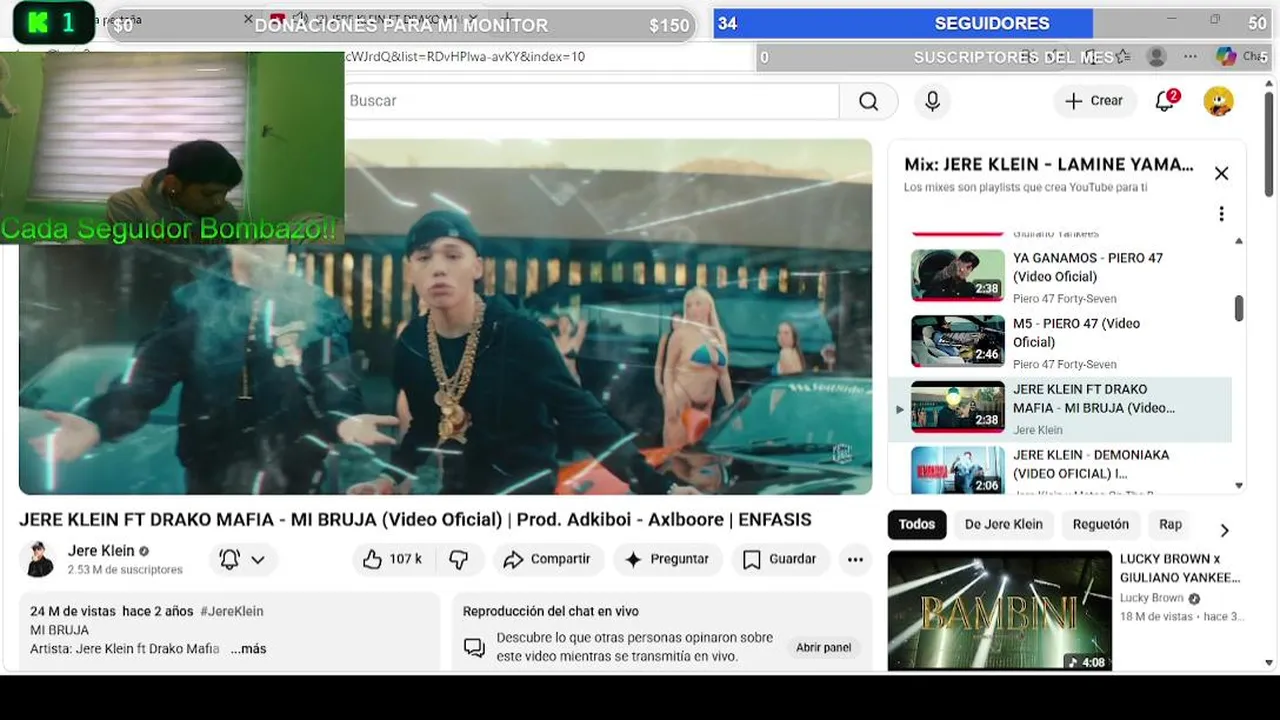Expand description with ...más
This screenshot has width=1280, height=720.
tap(248, 649)
